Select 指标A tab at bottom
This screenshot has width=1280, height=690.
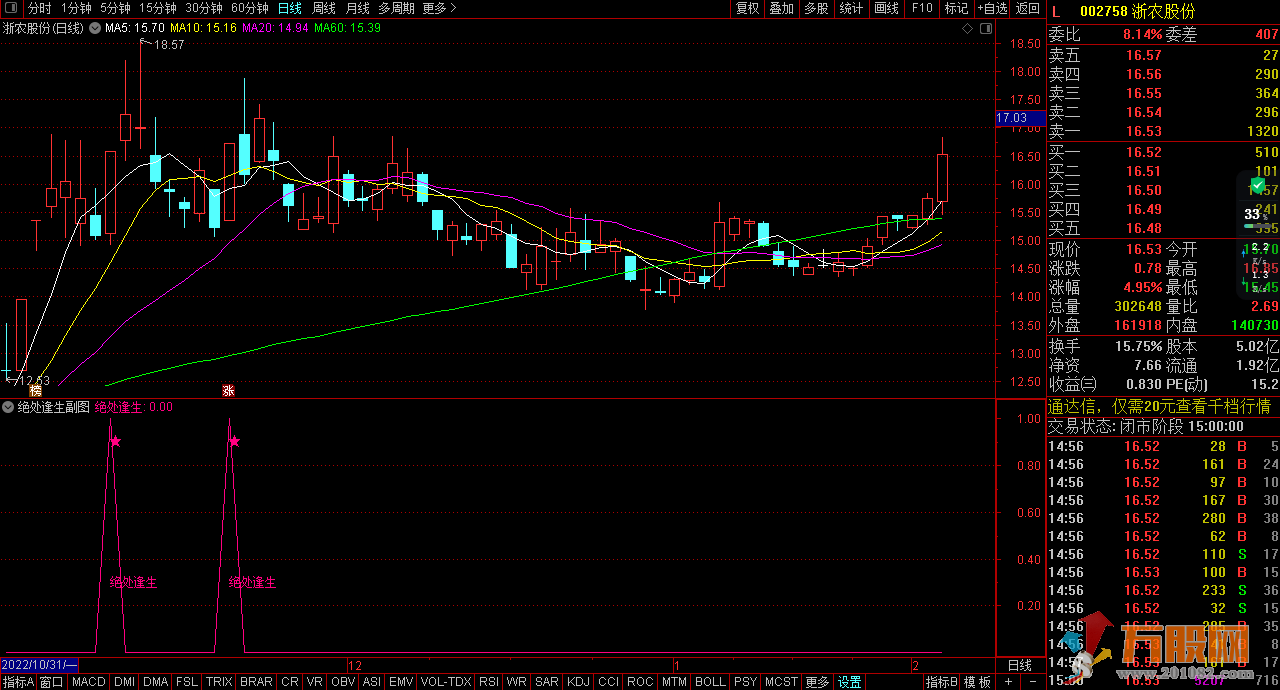[x=18, y=682]
